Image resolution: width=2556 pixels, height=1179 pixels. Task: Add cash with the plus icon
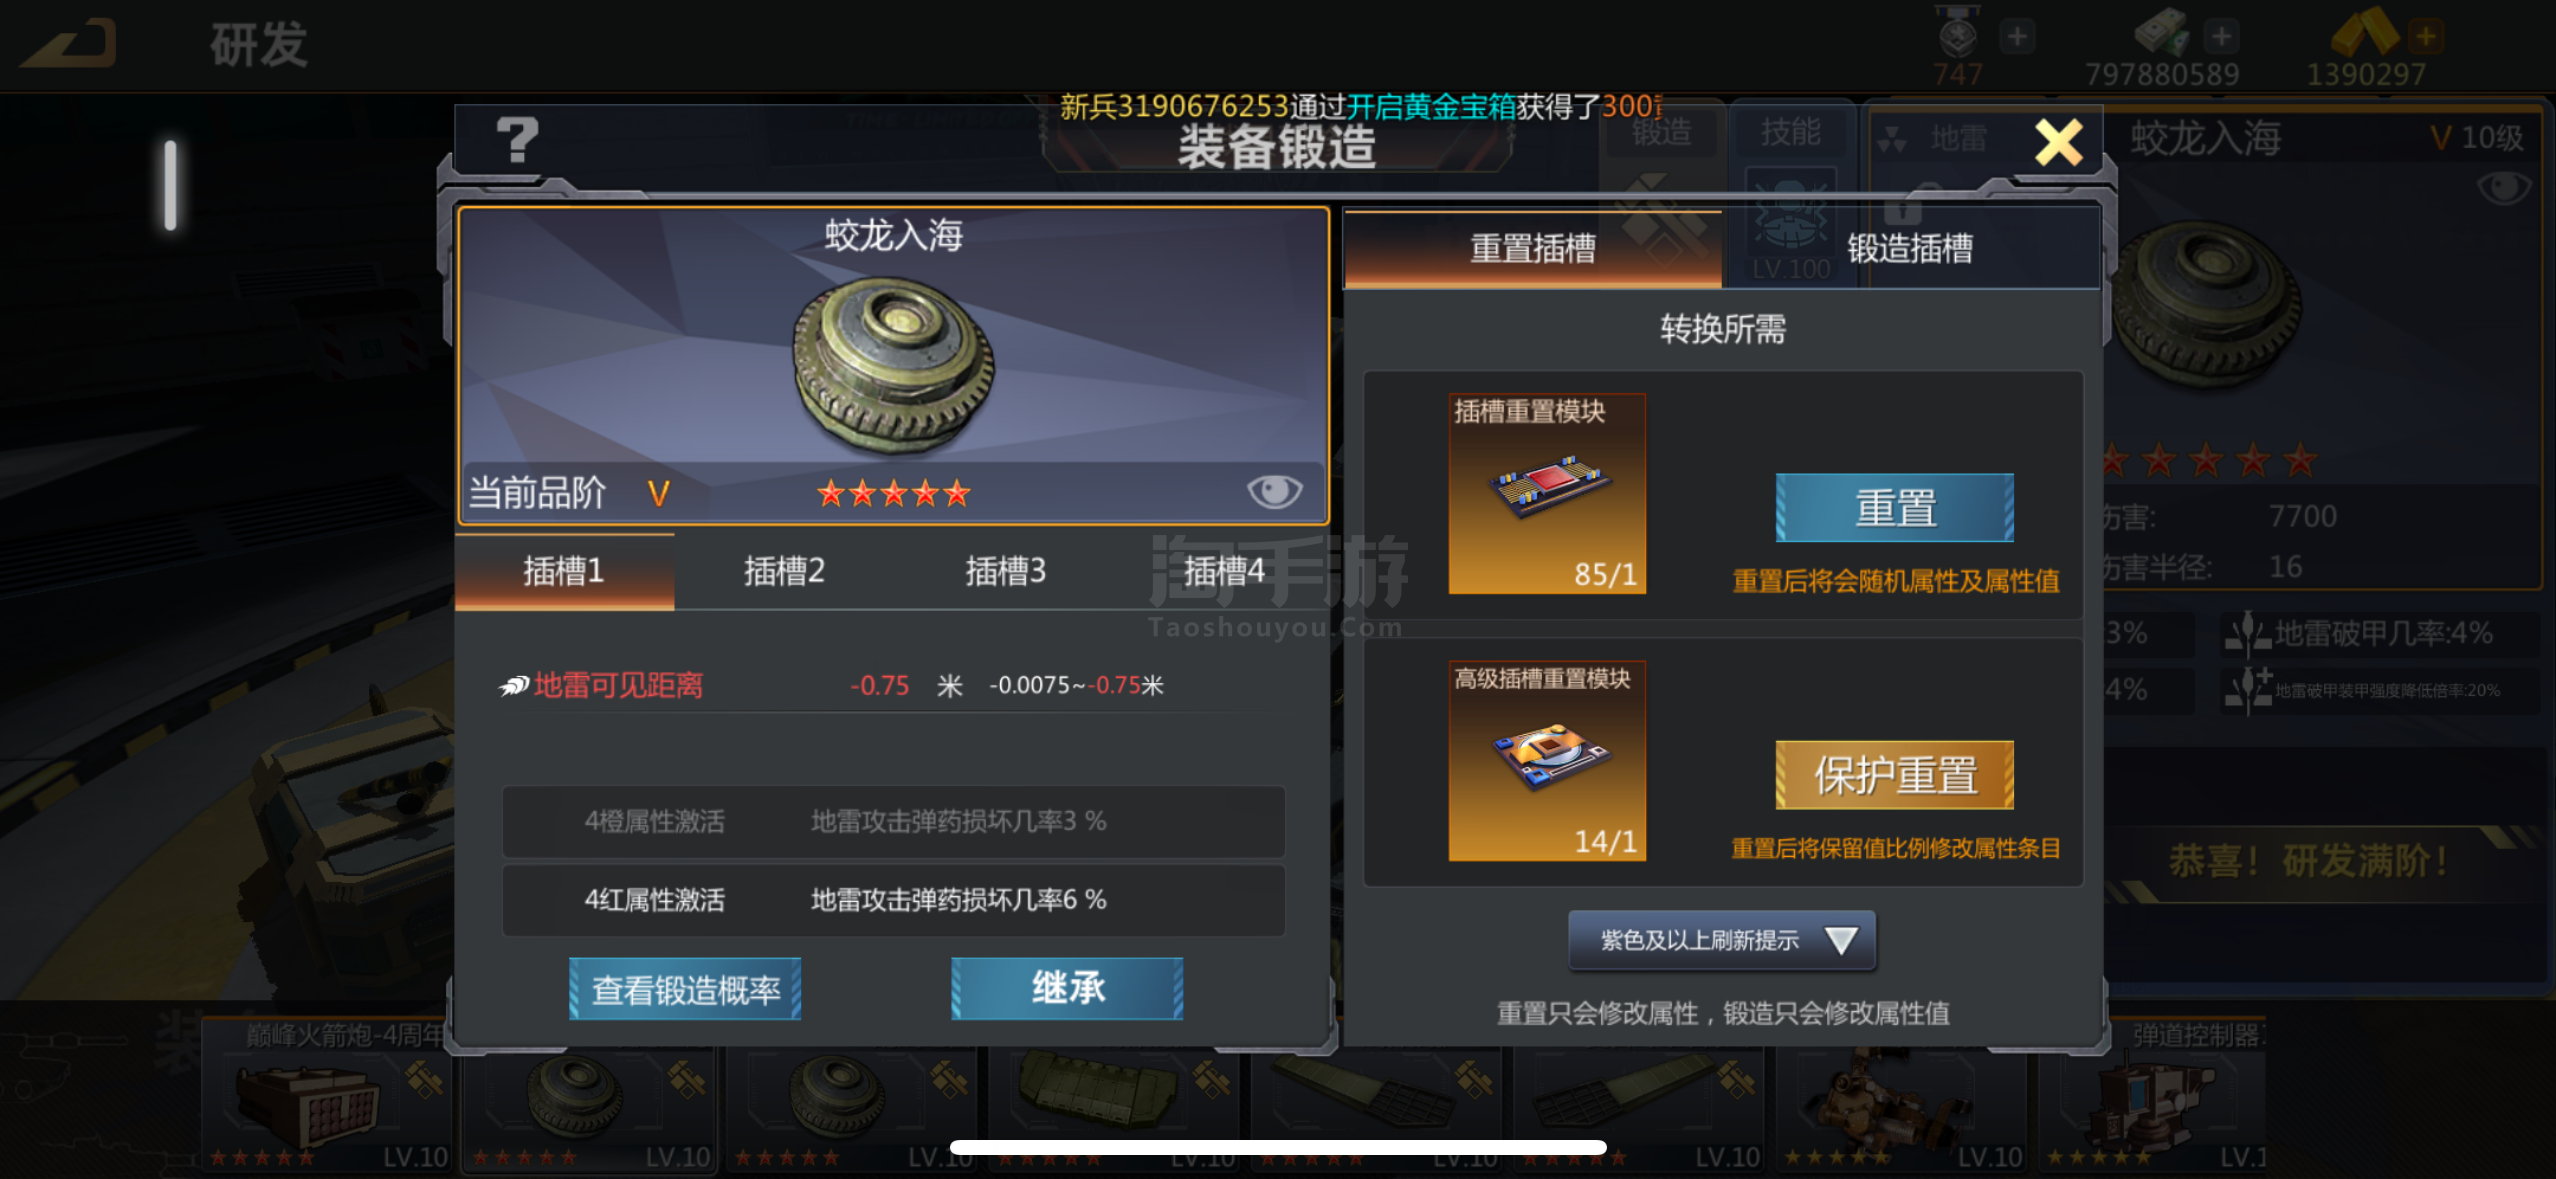[2220, 37]
